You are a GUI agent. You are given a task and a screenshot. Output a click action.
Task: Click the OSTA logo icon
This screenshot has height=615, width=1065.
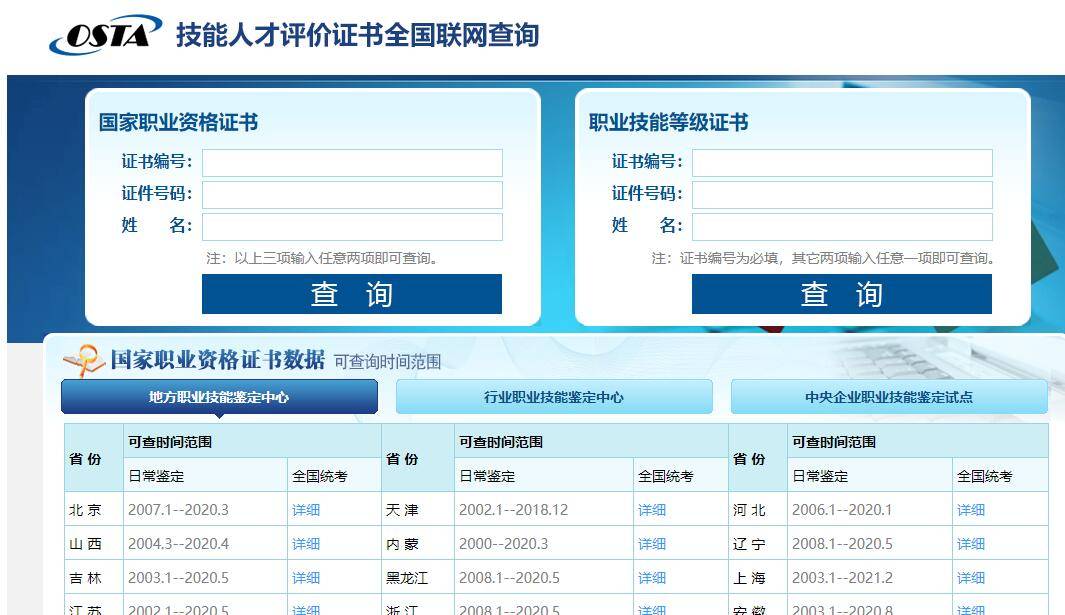[x=104, y=34]
